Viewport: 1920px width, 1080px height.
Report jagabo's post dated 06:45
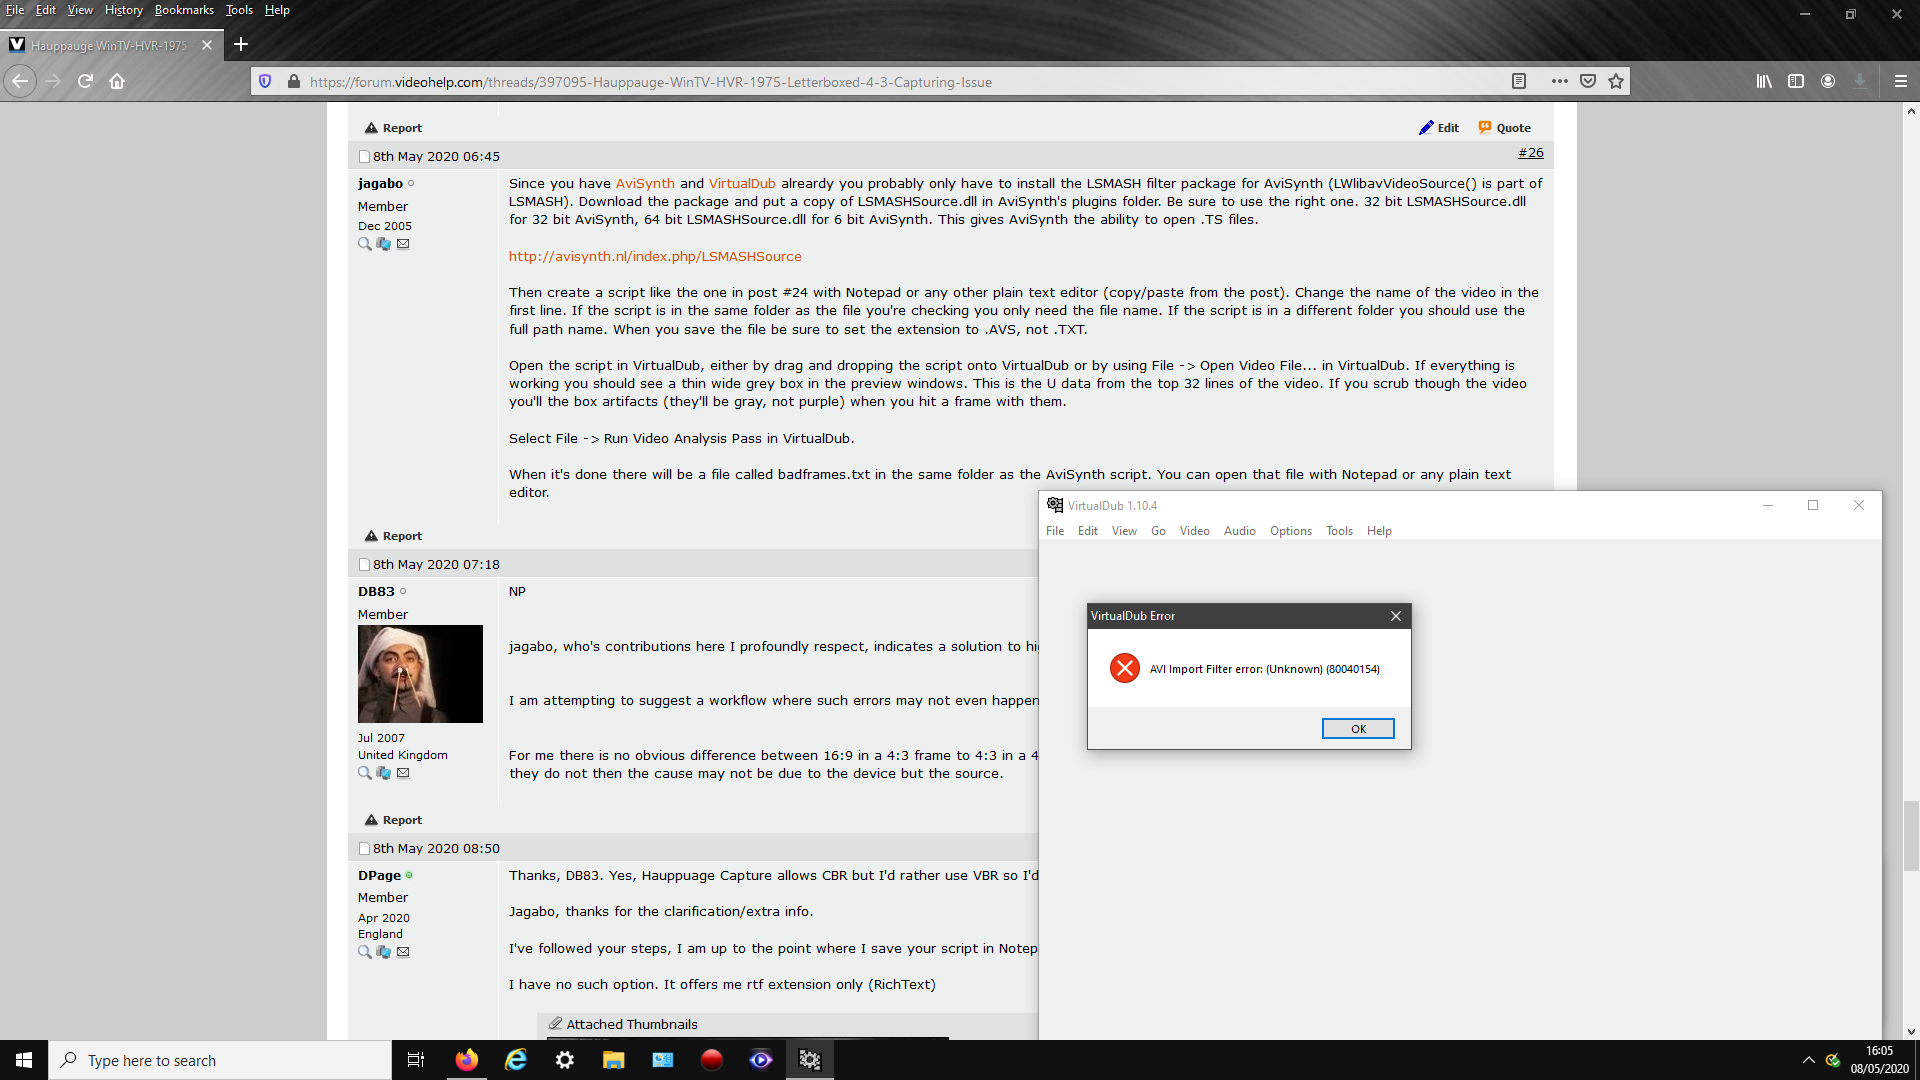click(393, 536)
